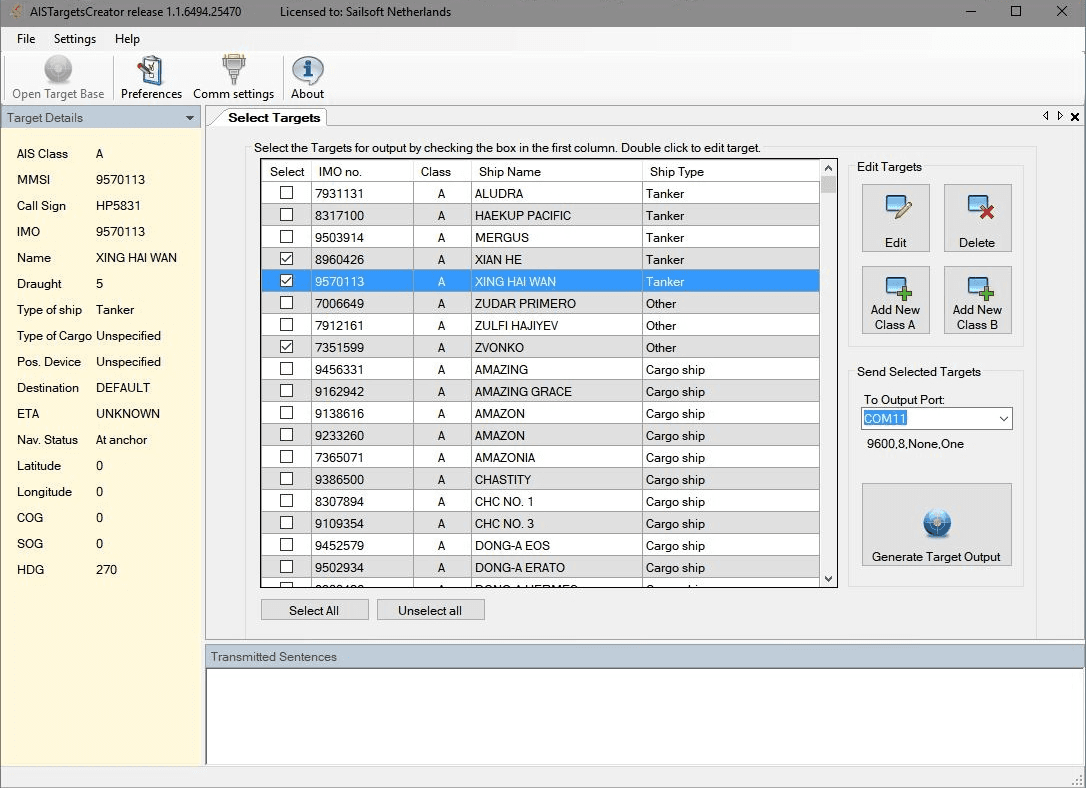This screenshot has width=1086, height=788.
Task: Check the HAEKUP PACIFIC checkbox
Action: pyautogui.click(x=286, y=215)
